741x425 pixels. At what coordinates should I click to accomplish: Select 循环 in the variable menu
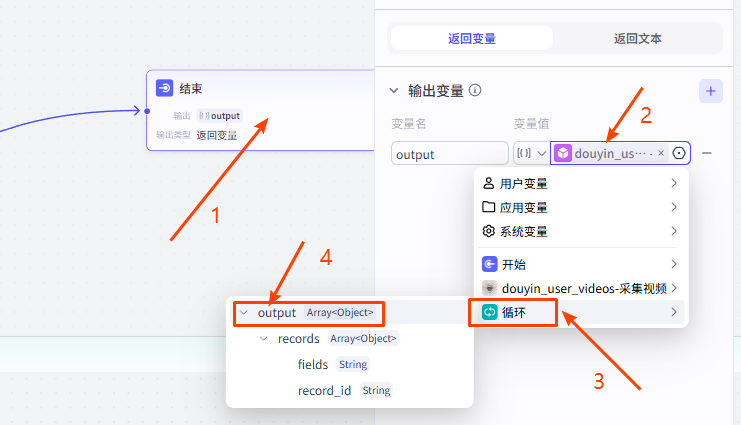[581, 312]
